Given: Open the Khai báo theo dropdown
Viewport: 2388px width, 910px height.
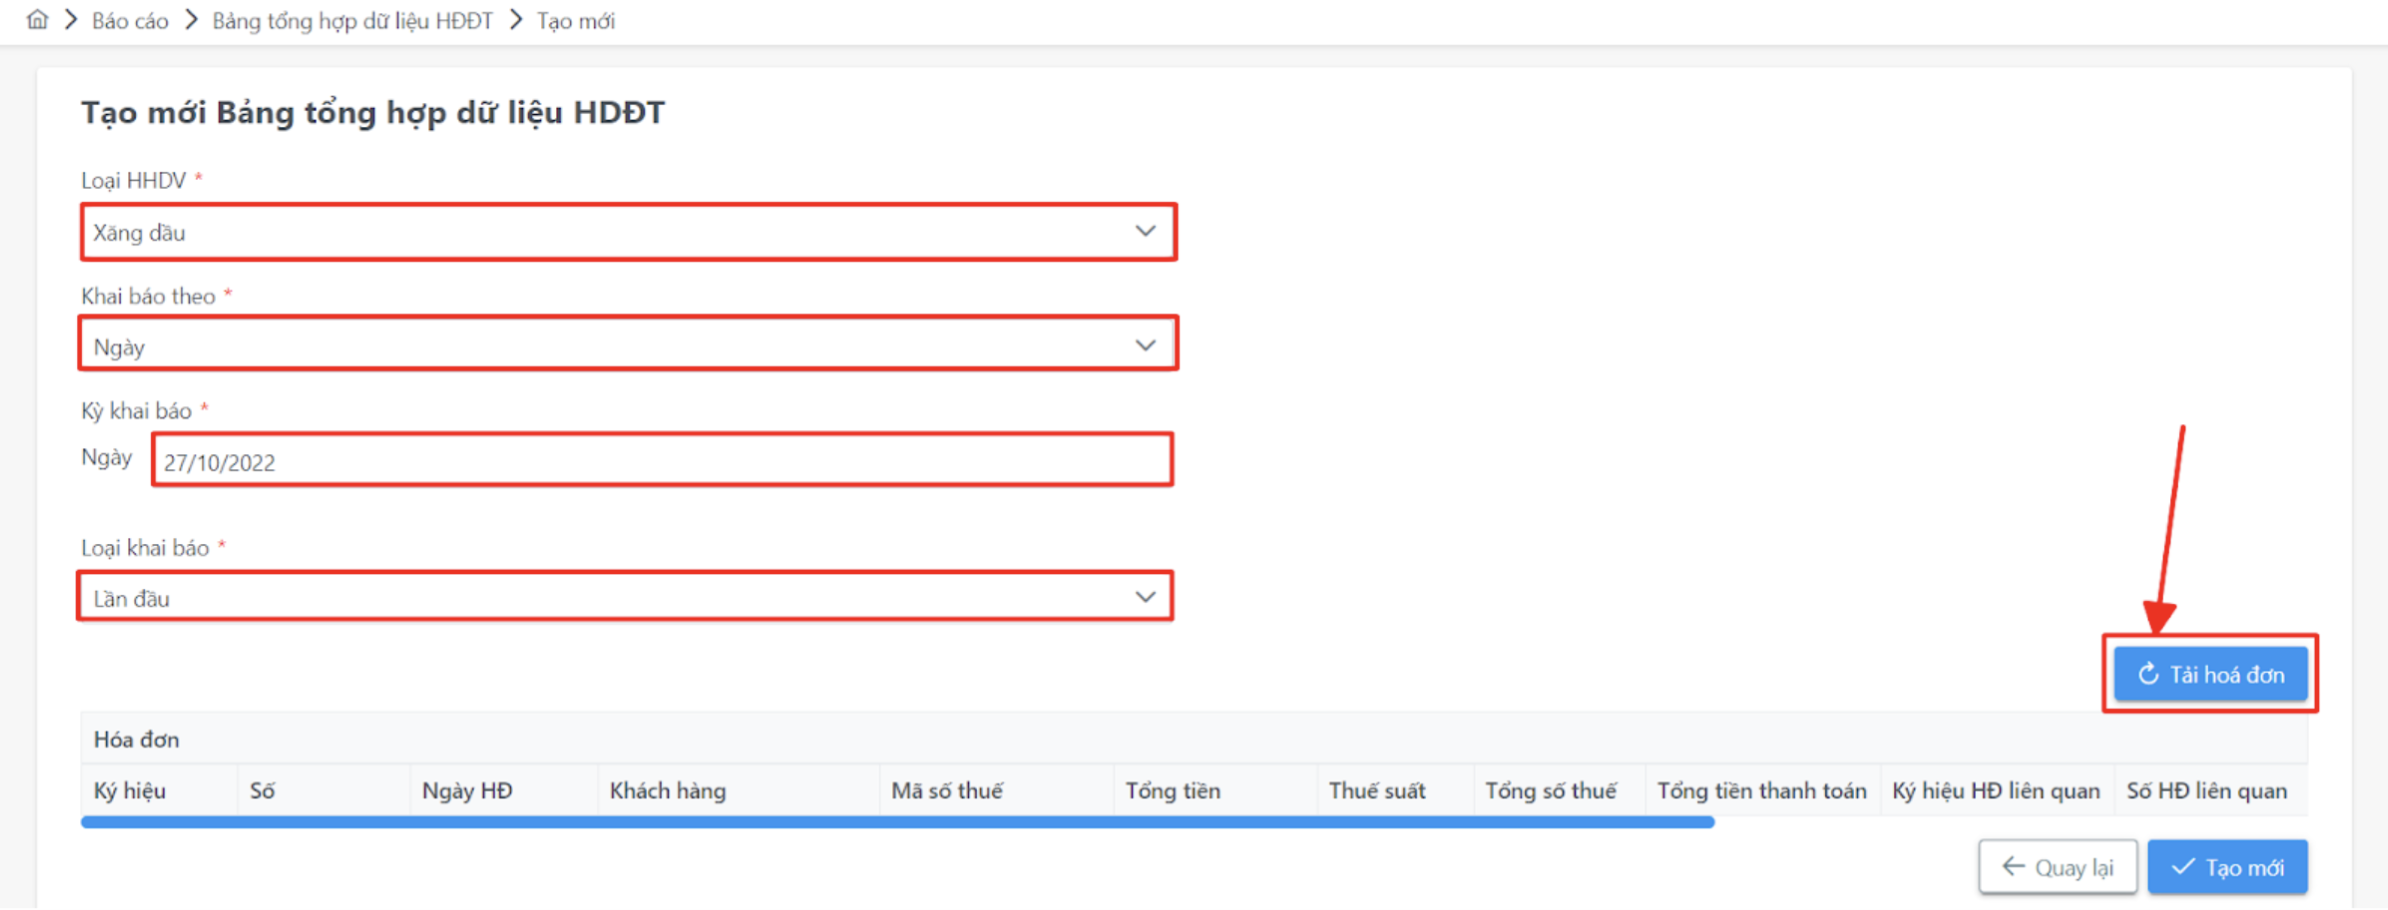Looking at the screenshot, I should pos(628,346).
